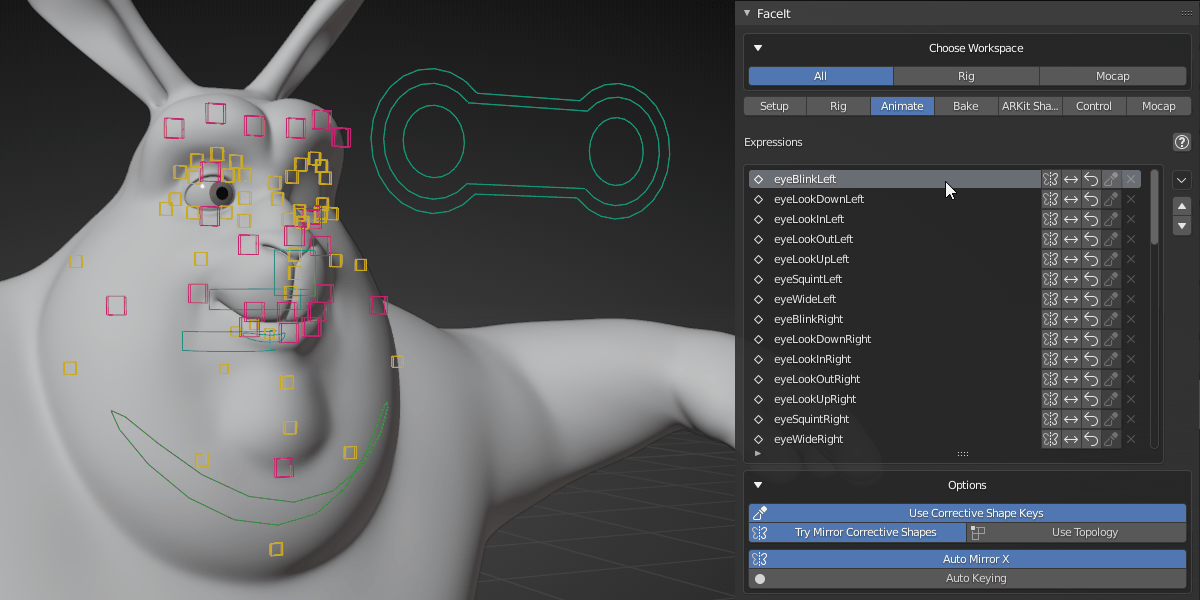Toggle Use Corrective Shape Keys option
Screen dimensions: 1200x600
click(967, 513)
